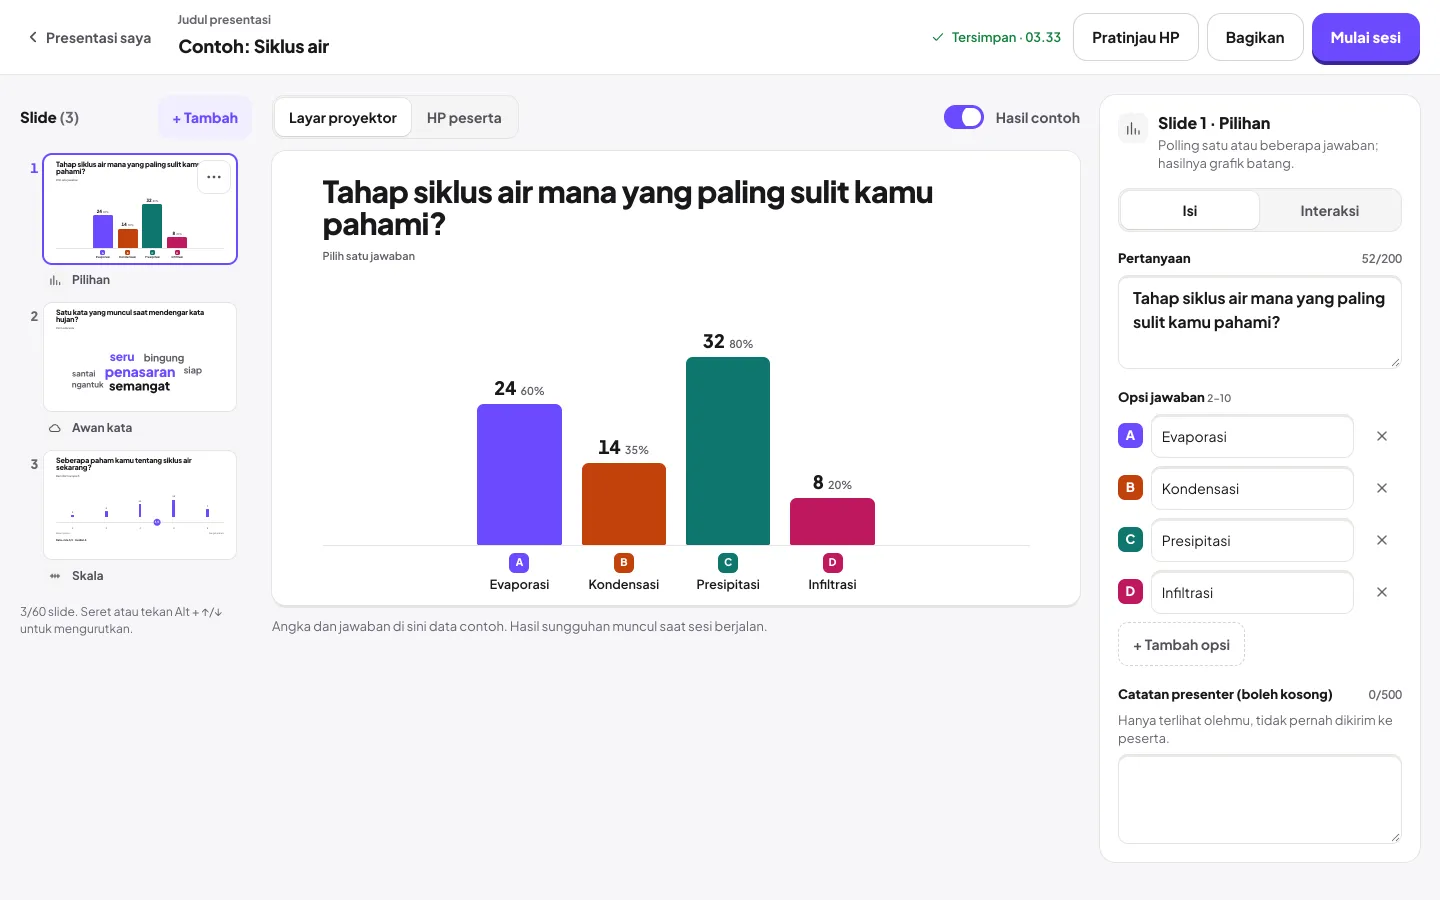Open the Isi tab
This screenshot has height=900, width=1440.
click(1190, 211)
